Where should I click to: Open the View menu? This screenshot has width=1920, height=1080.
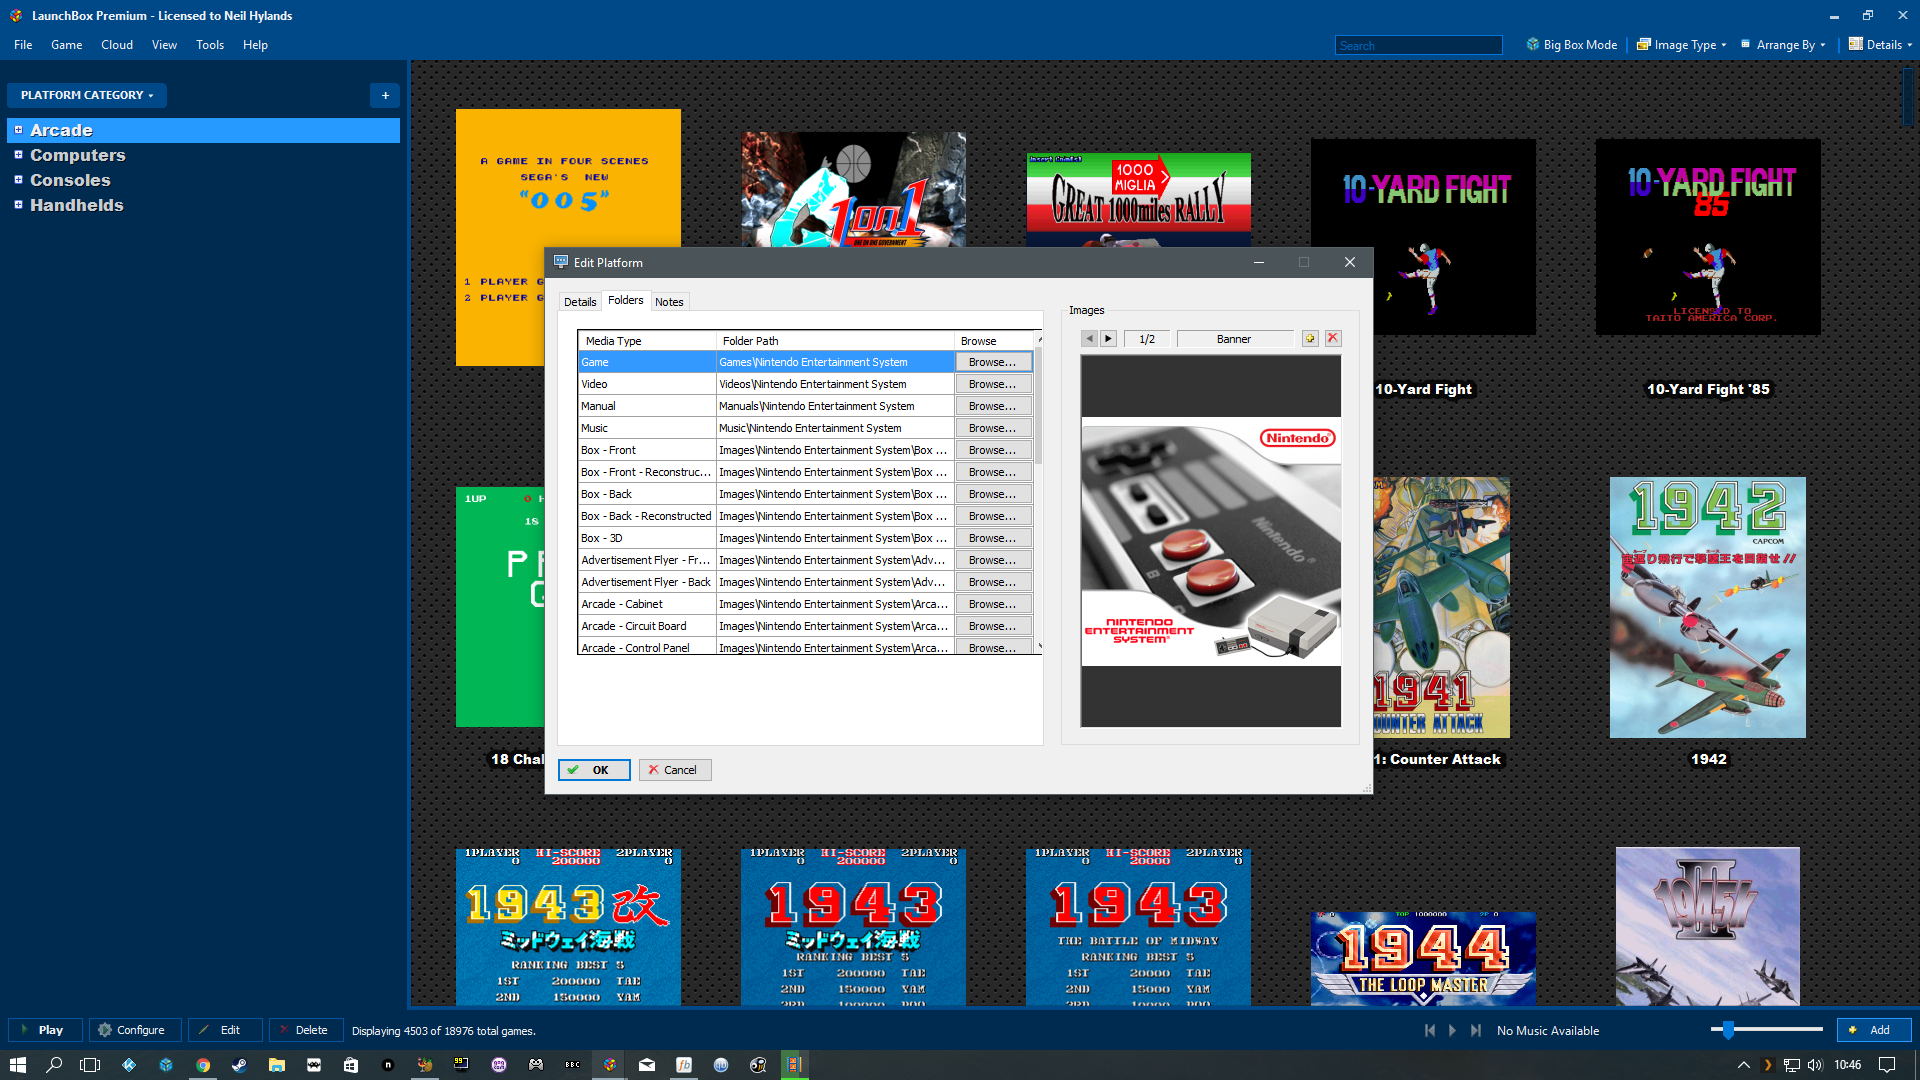(x=164, y=45)
